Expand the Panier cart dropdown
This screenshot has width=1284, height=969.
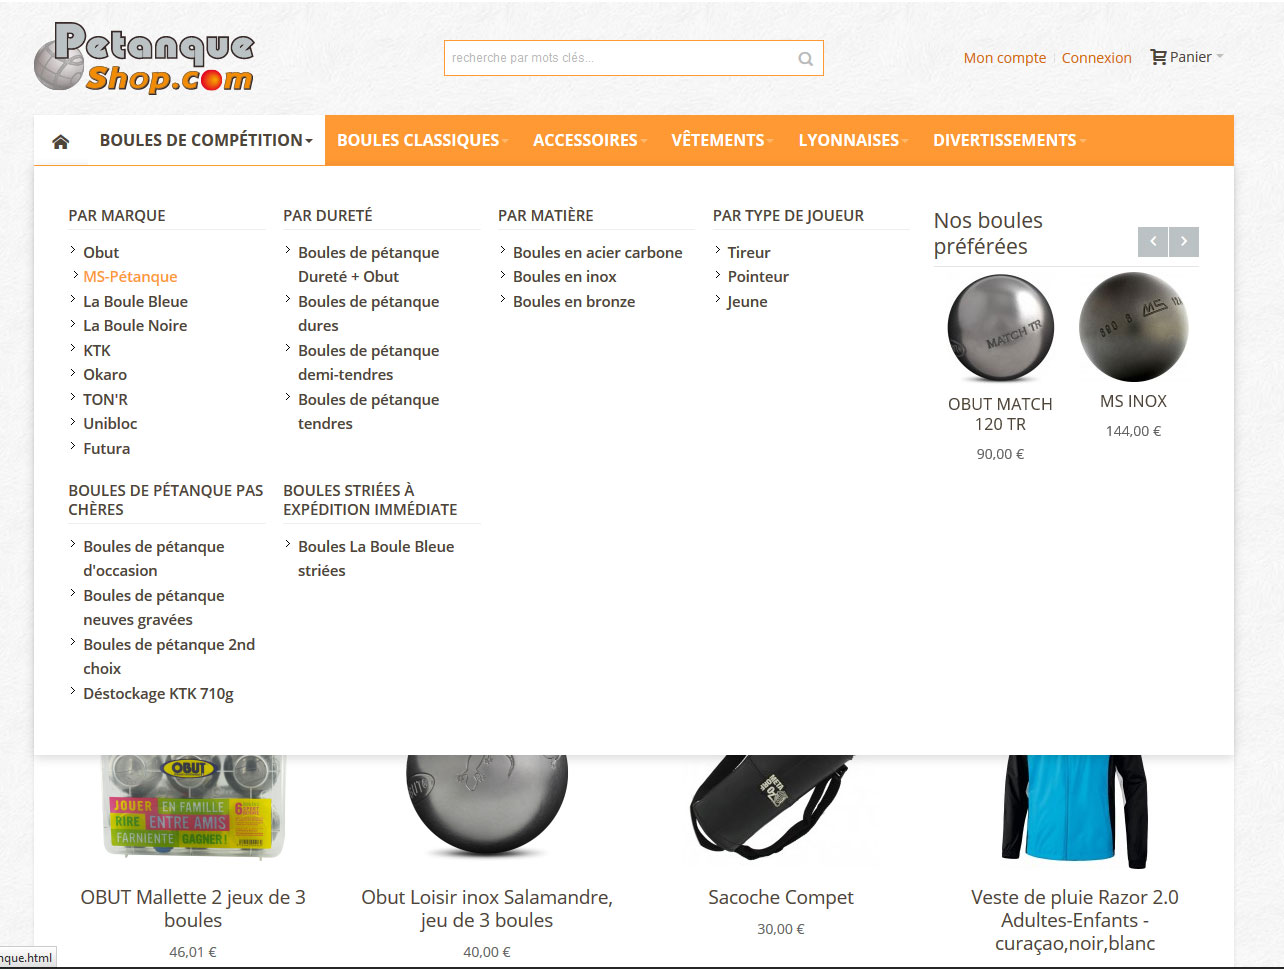(1187, 57)
